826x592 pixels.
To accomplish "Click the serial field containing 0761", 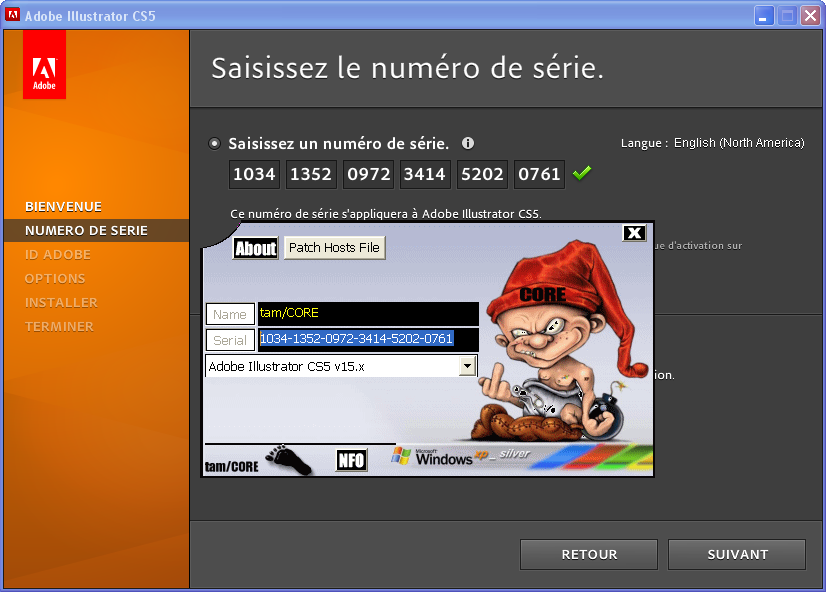I will (x=539, y=174).
